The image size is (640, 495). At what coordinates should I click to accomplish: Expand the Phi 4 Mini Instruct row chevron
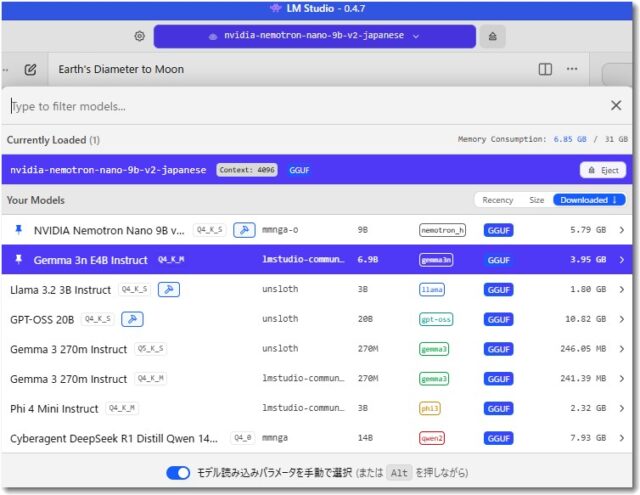621,409
